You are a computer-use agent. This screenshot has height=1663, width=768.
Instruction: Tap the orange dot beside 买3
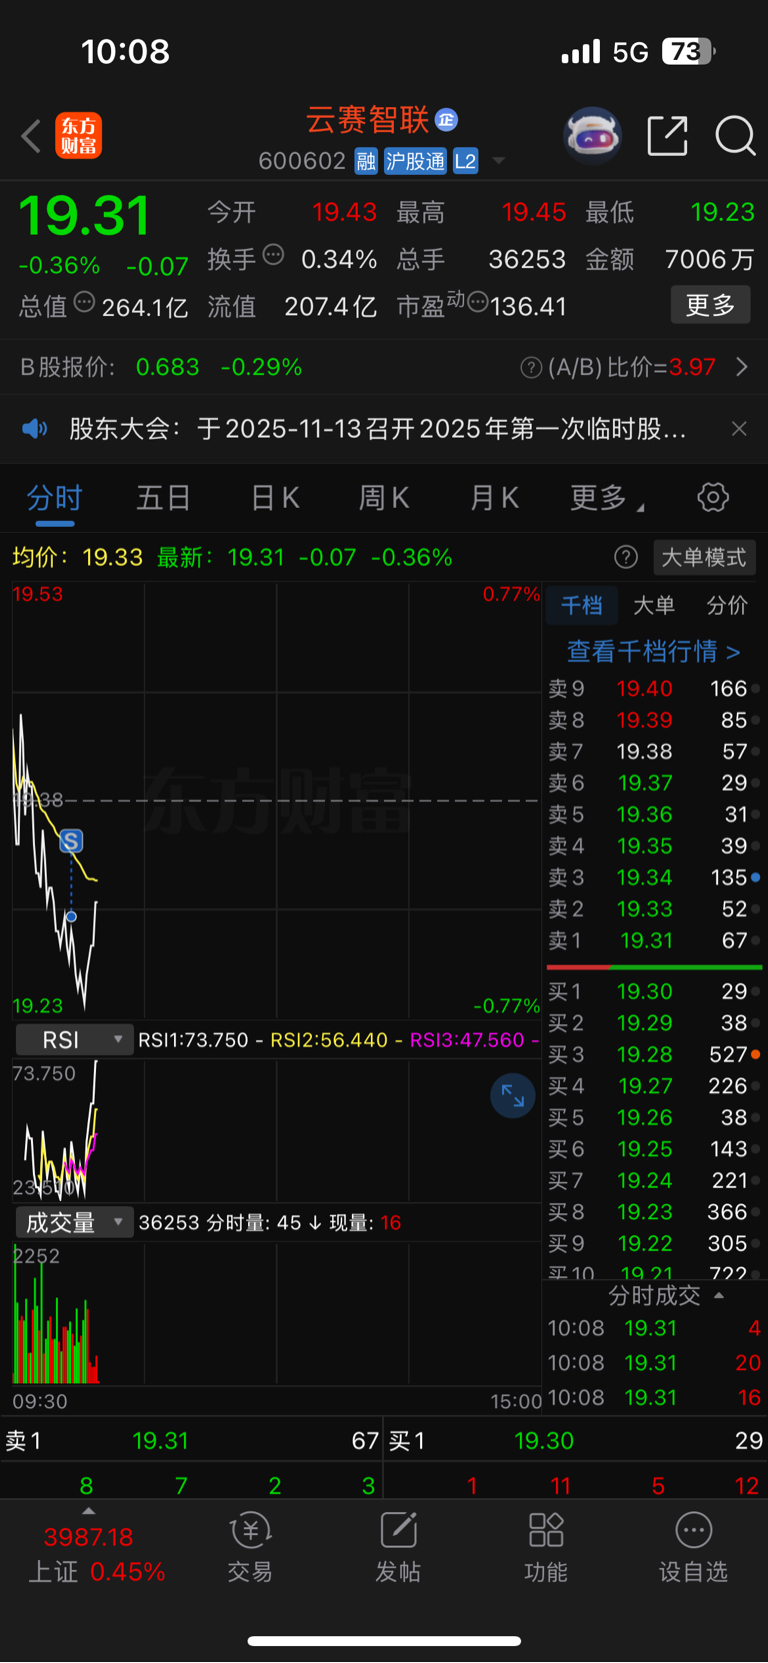(x=756, y=1054)
